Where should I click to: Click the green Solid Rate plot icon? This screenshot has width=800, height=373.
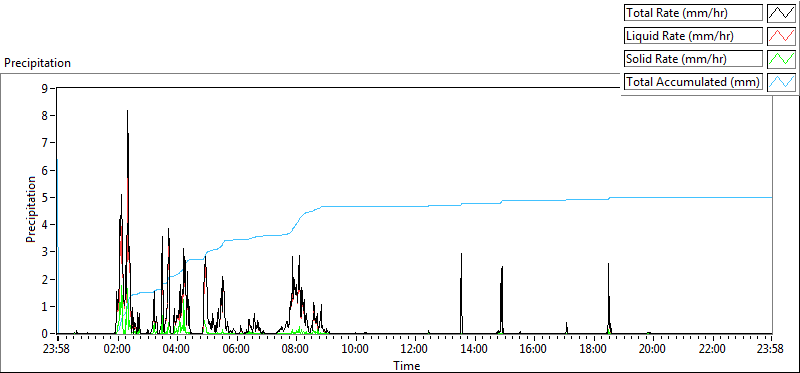[x=781, y=59]
